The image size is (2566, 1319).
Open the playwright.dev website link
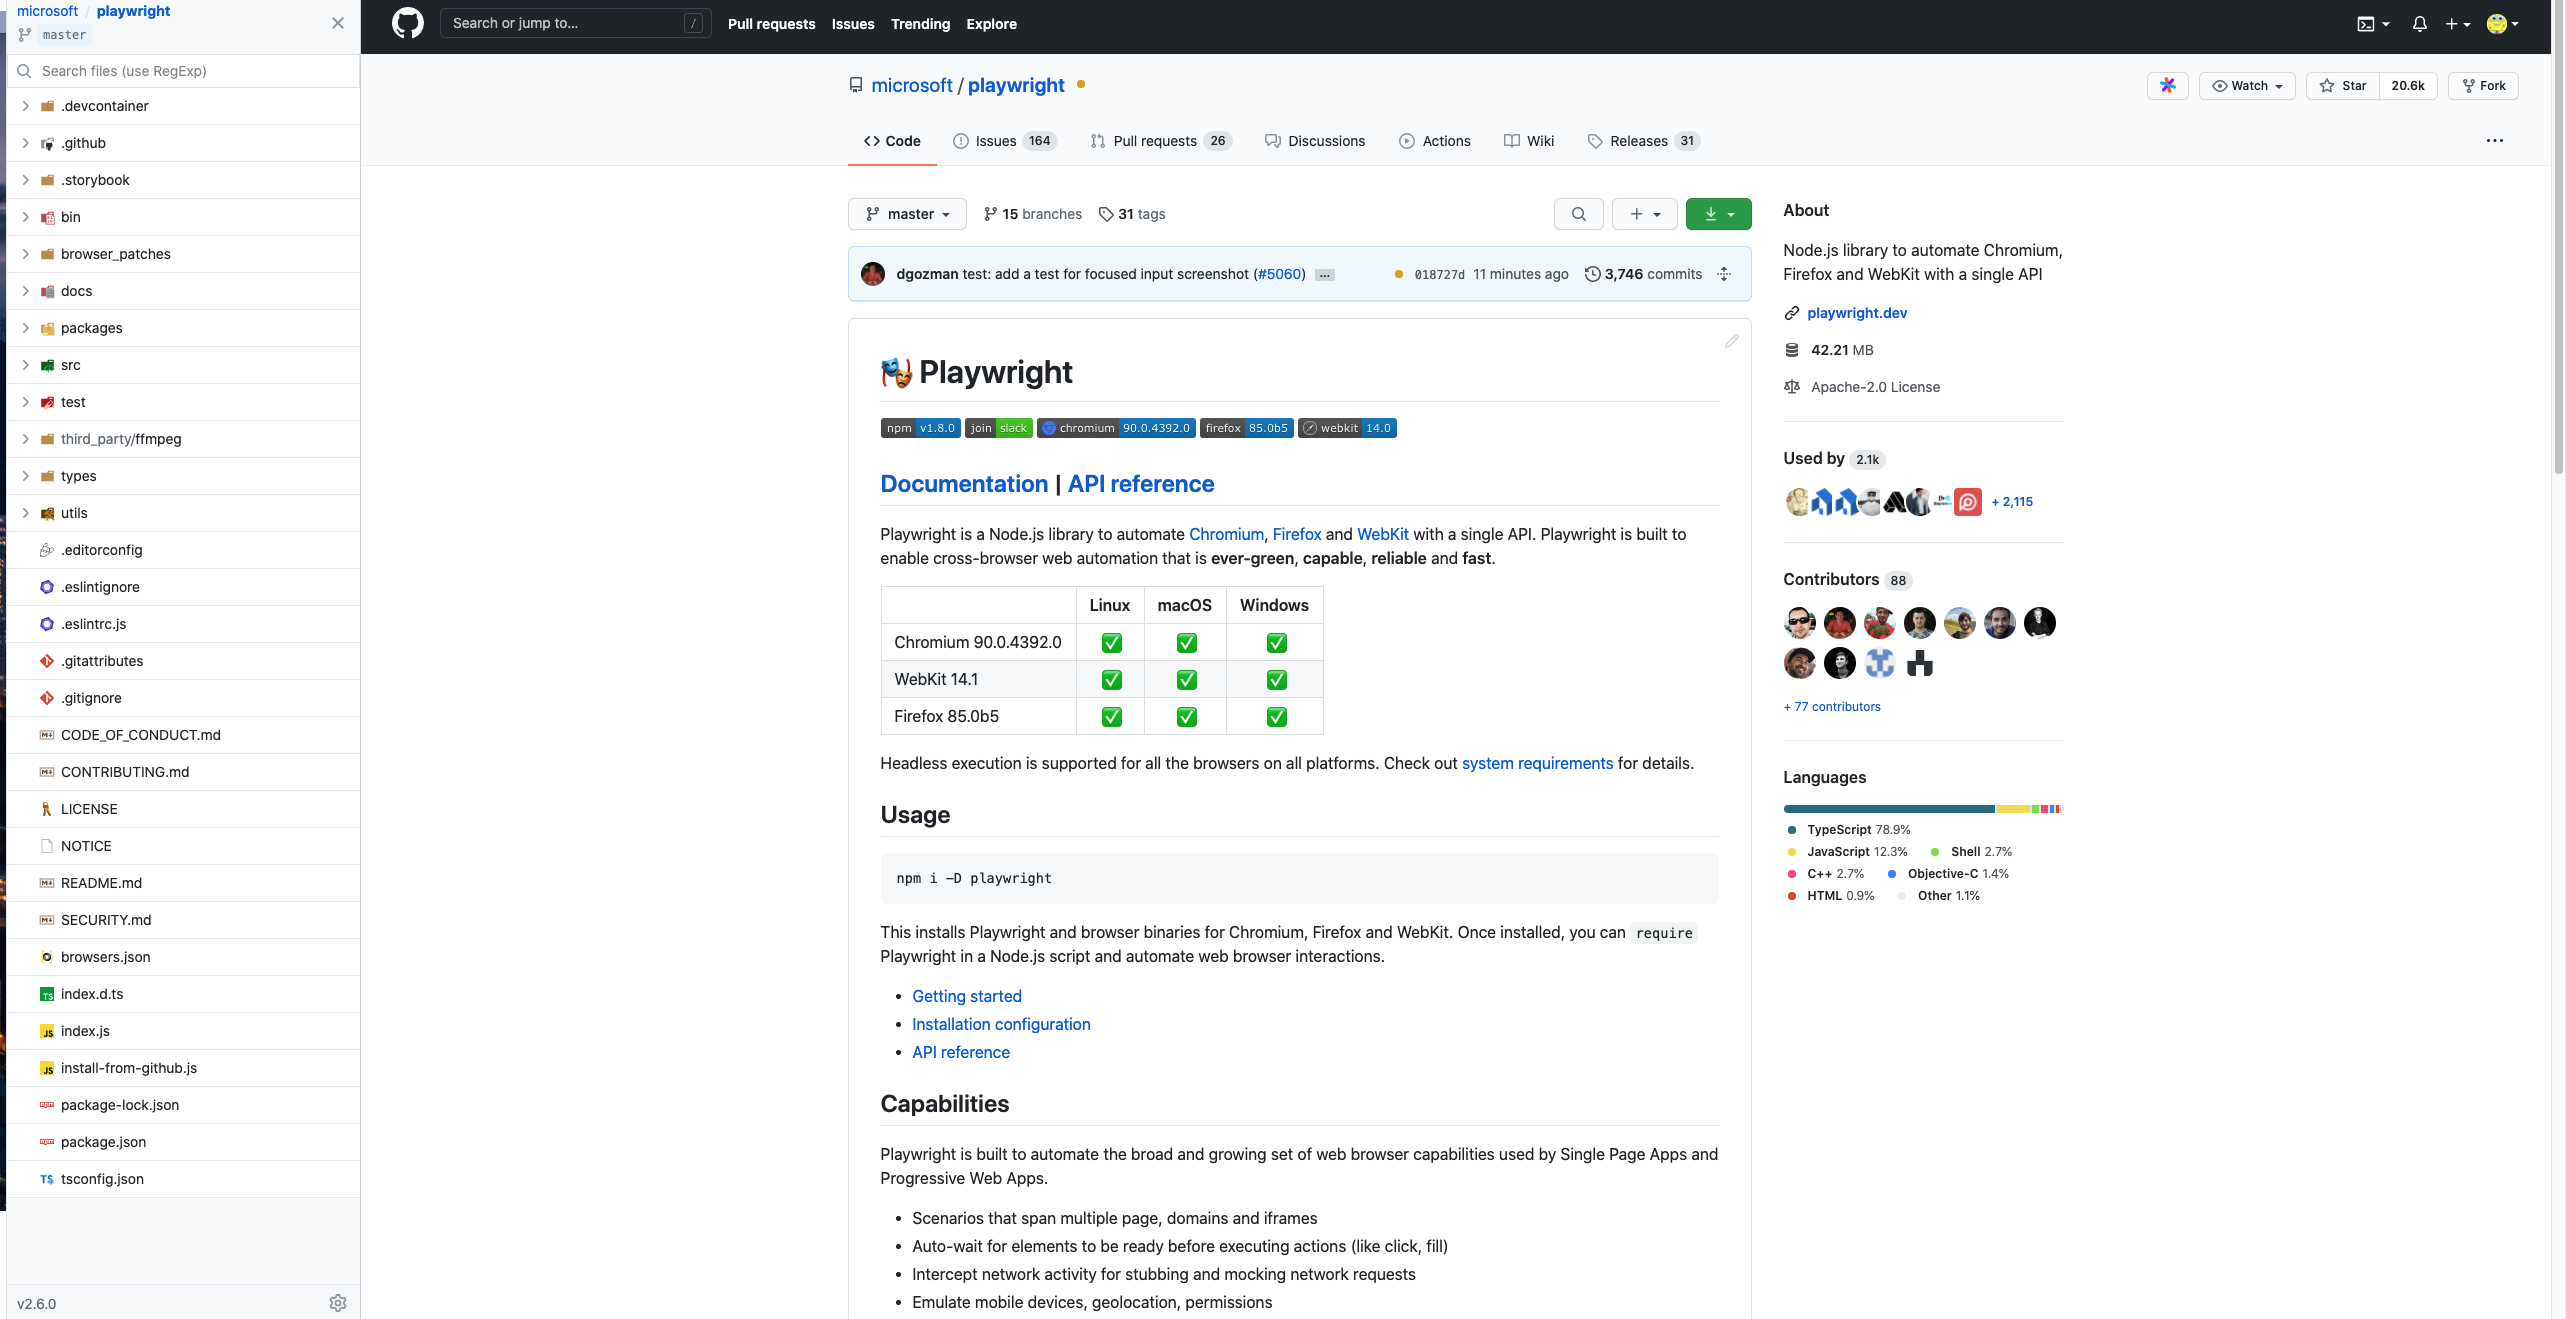[x=1856, y=313]
